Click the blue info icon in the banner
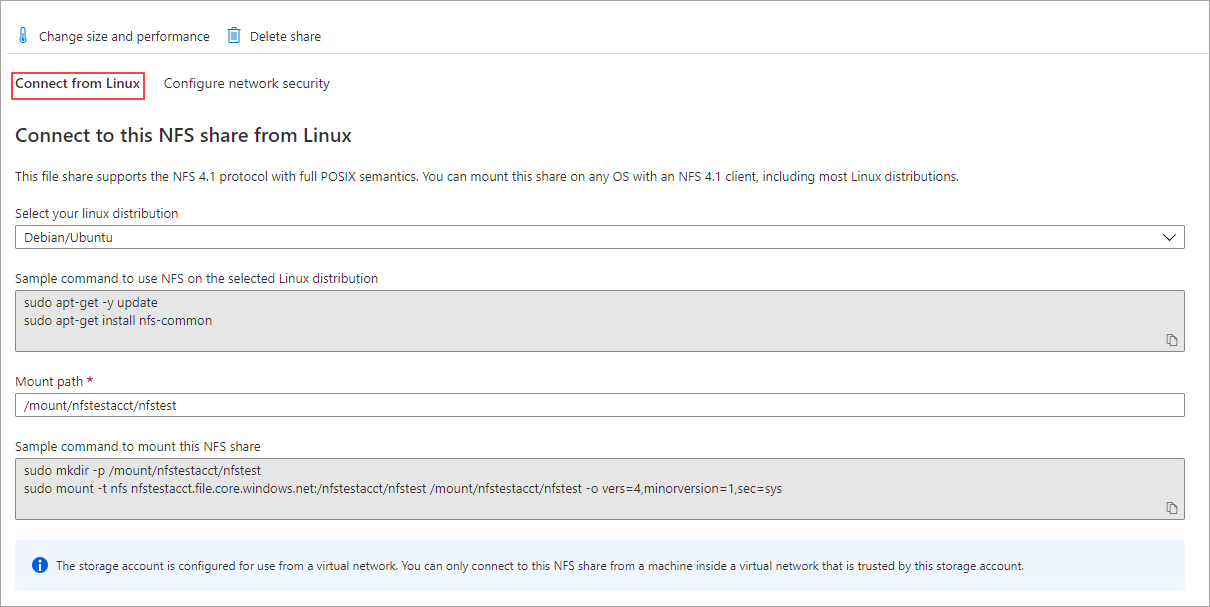 [40, 565]
